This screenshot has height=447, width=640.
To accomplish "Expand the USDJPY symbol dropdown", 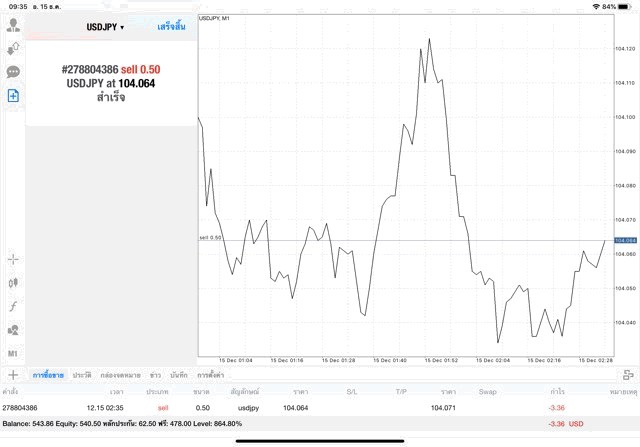I will click(x=105, y=27).
